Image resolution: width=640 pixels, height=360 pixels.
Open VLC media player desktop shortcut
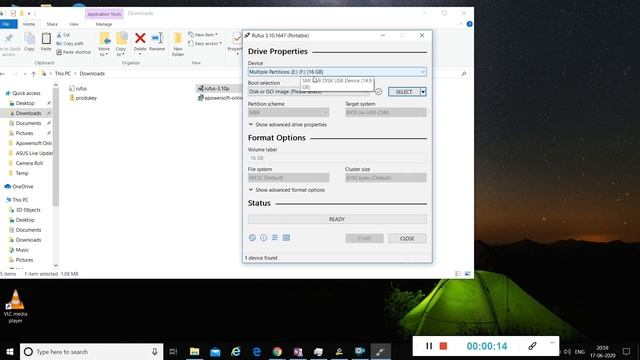(16, 307)
